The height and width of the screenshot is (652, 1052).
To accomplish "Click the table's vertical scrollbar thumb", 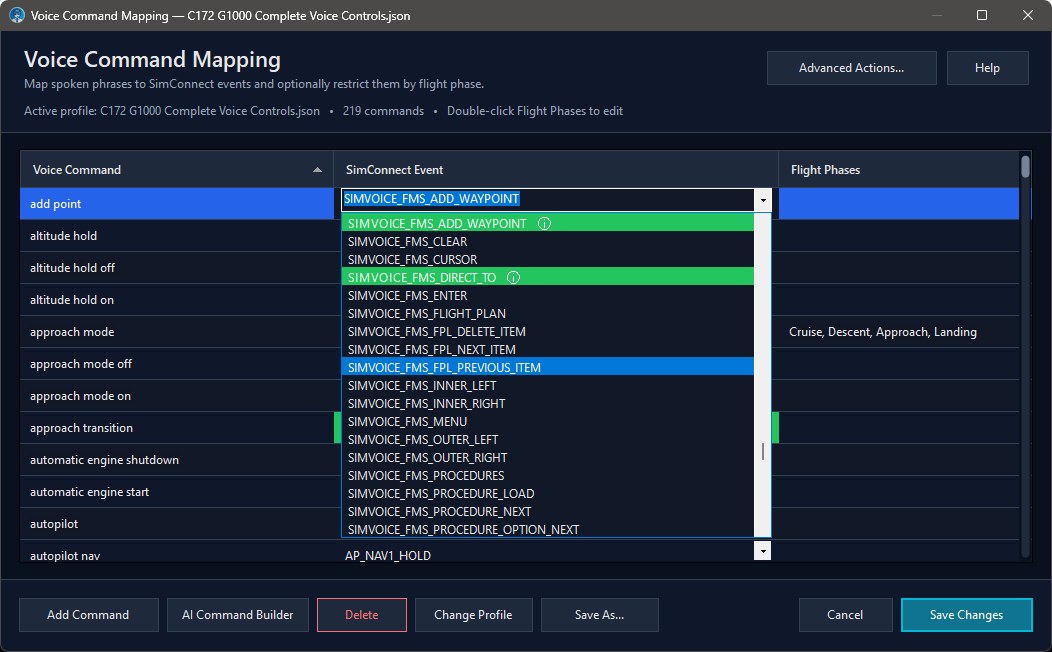I will [x=1025, y=166].
